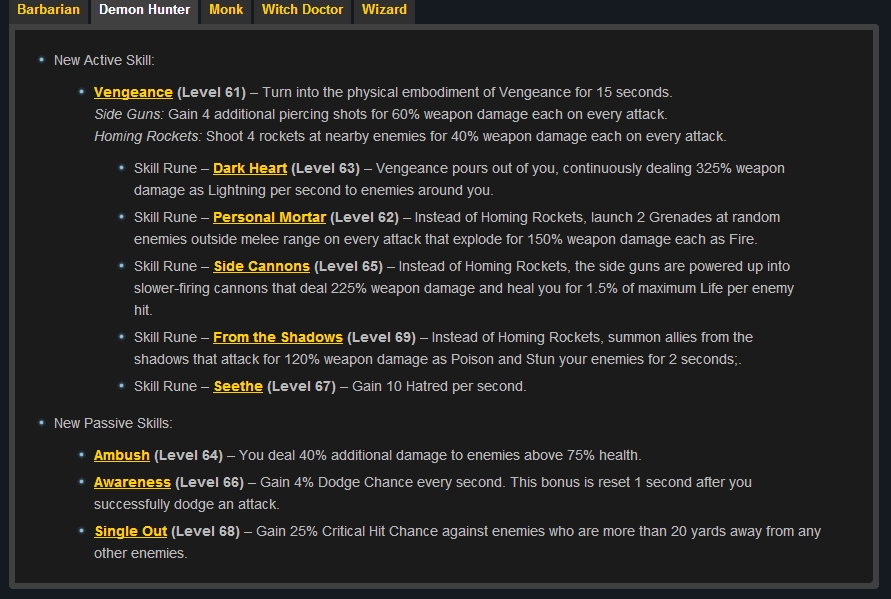Click the New Passive Skills heading text
The image size is (891, 599).
113,423
